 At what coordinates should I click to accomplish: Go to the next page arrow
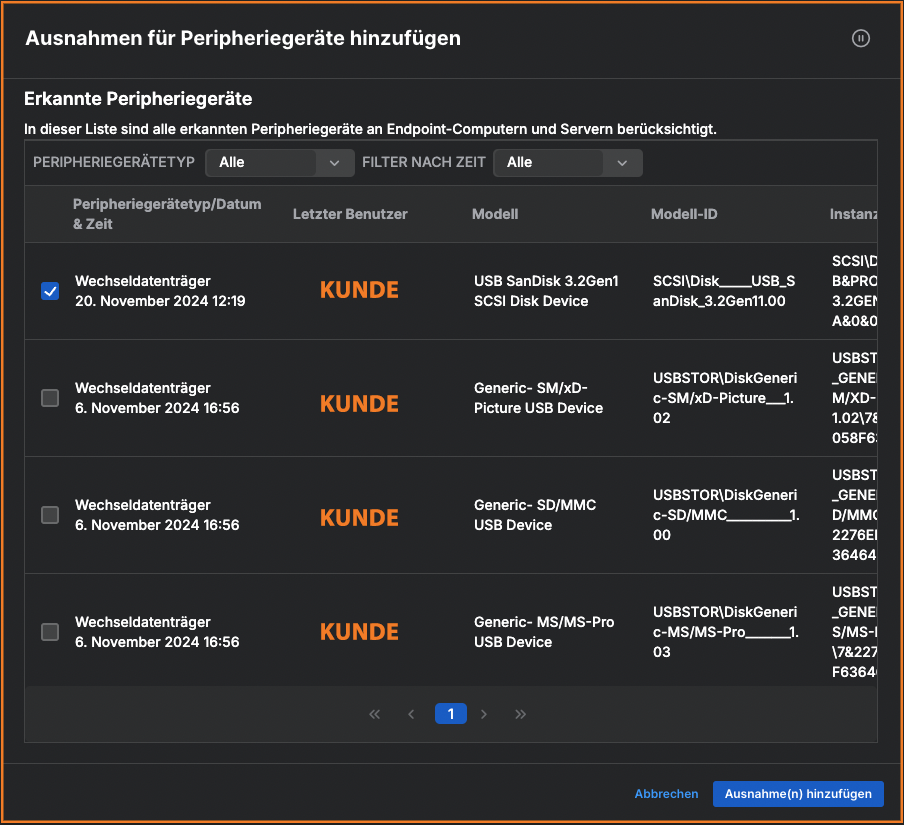(x=484, y=714)
